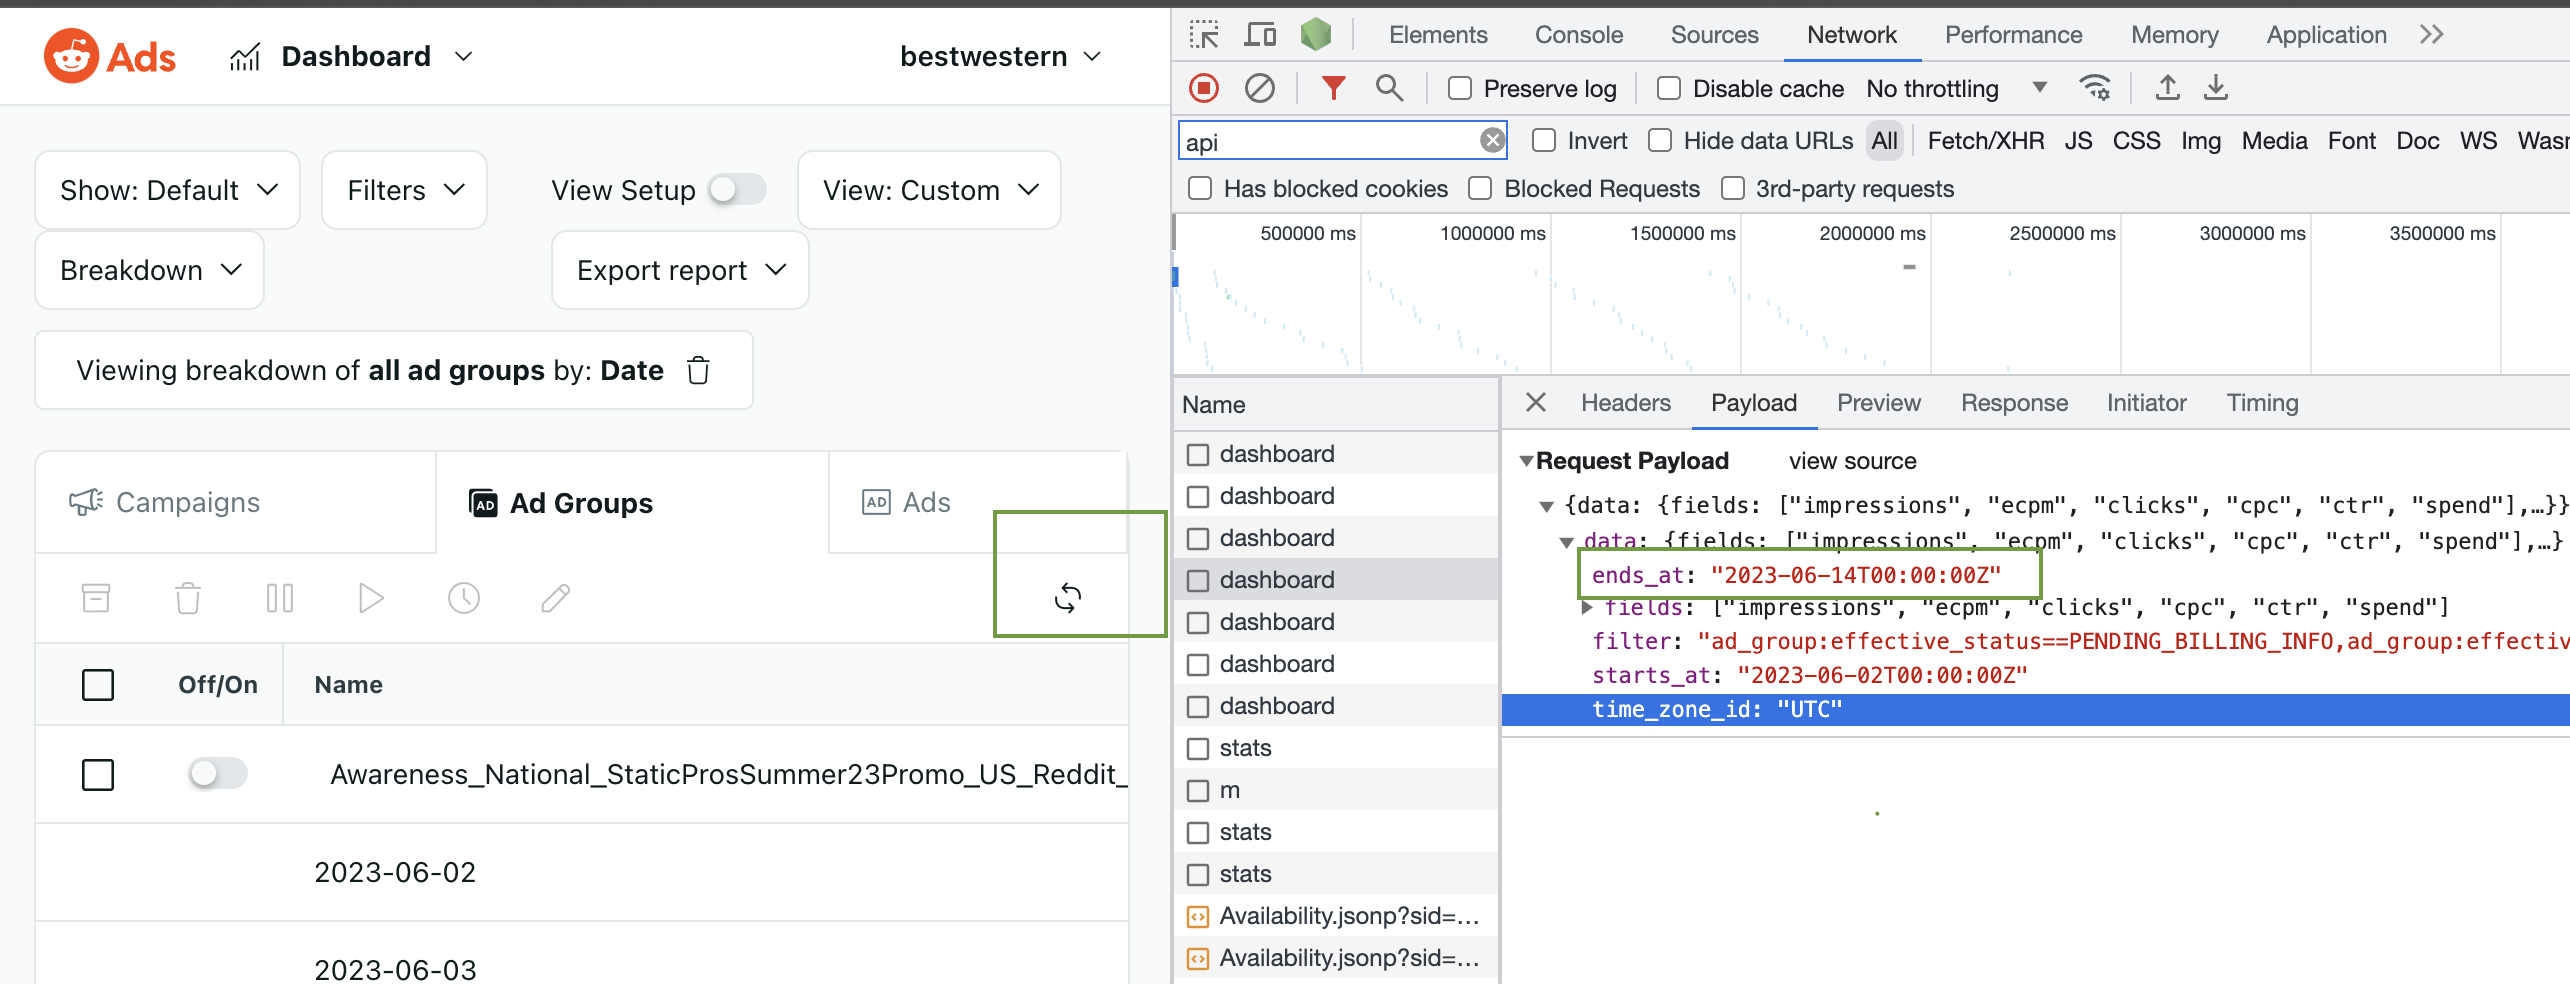Viewport: 2570px width, 984px height.
Task: Open the No throttling dropdown
Action: [1955, 88]
